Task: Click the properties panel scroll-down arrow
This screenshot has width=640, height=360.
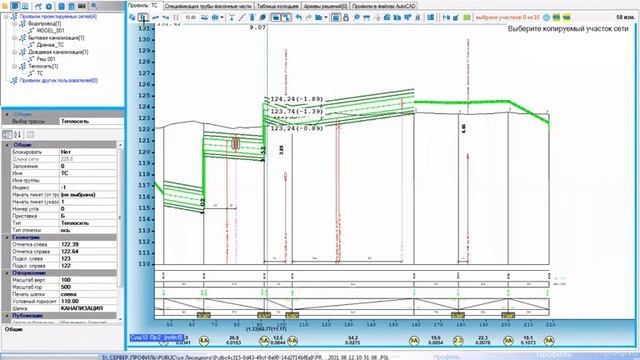Action: [120, 319]
